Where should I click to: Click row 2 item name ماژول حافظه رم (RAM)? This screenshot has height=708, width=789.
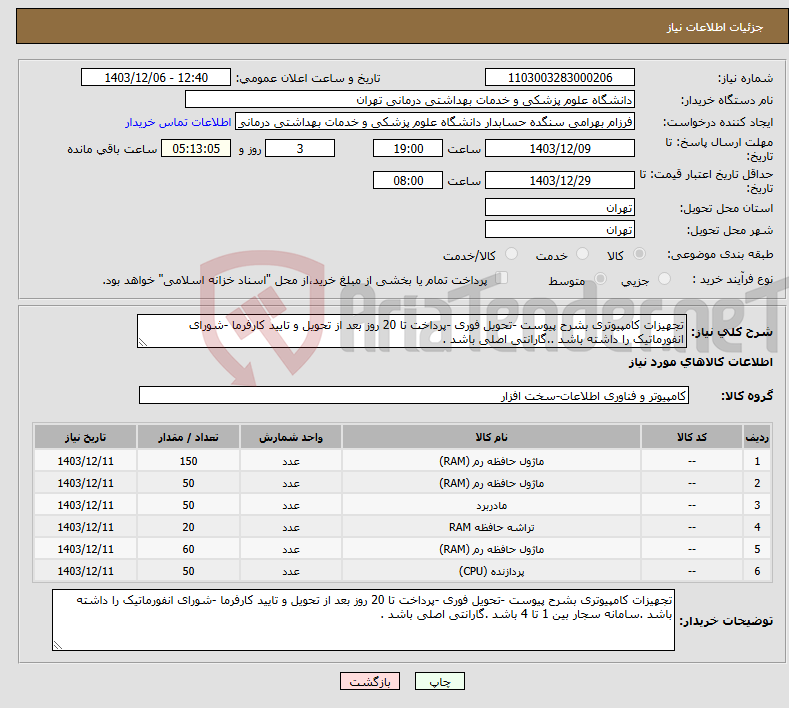tap(491, 483)
